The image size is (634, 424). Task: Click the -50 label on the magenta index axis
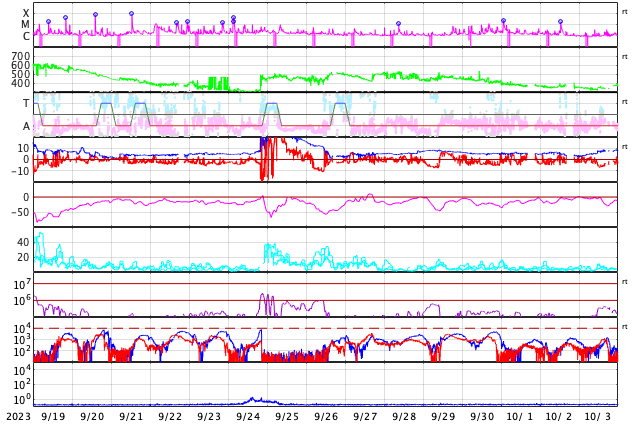pyautogui.click(x=20, y=212)
